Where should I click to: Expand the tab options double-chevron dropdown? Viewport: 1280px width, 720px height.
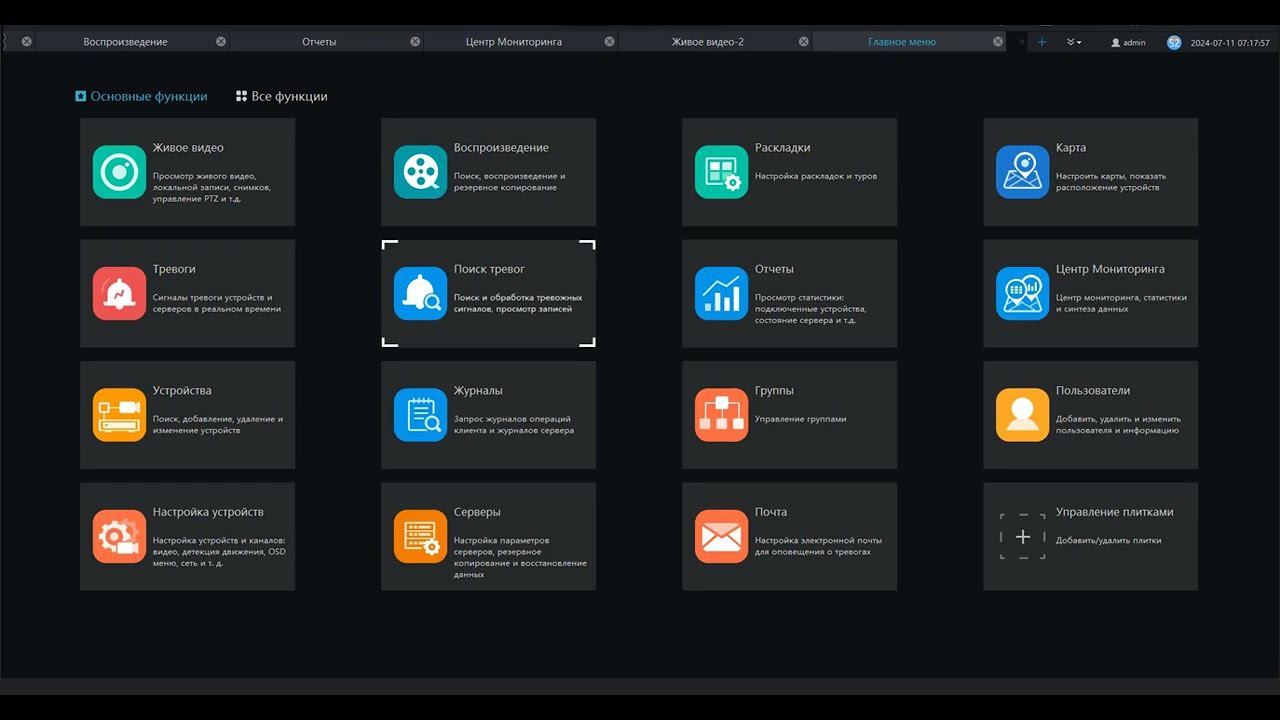pos(1074,42)
